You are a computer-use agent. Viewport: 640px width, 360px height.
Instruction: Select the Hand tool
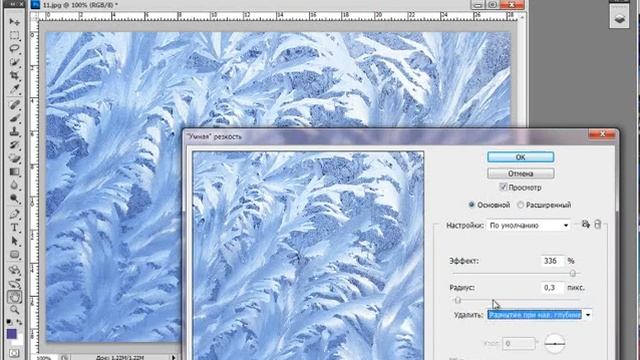coord(14,297)
